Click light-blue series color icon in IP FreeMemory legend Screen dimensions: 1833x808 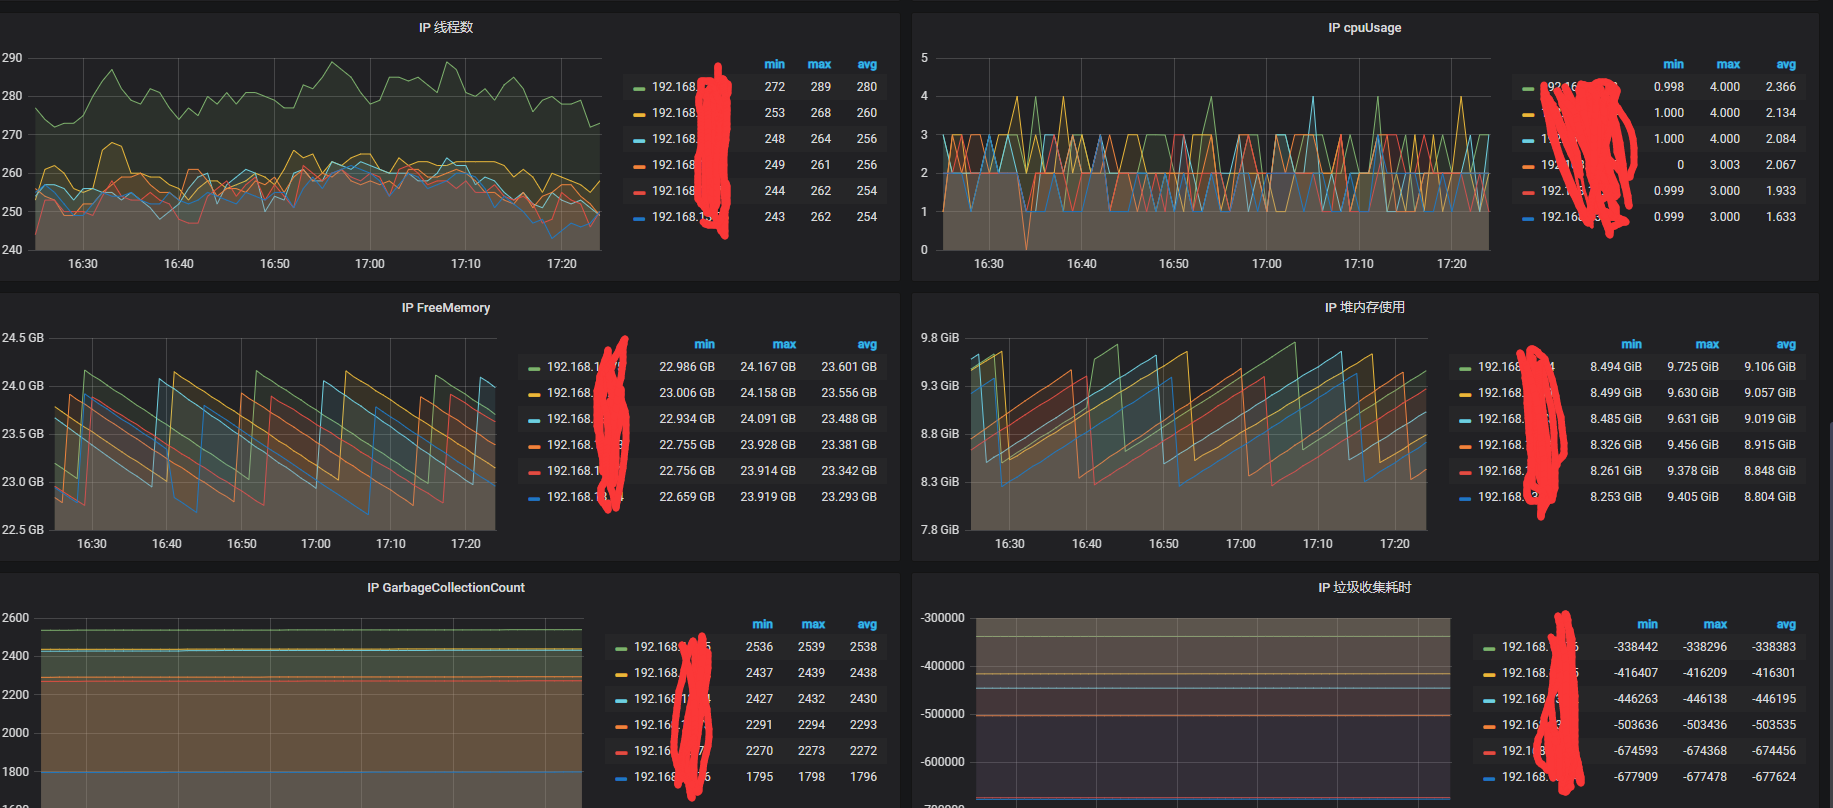point(534,420)
